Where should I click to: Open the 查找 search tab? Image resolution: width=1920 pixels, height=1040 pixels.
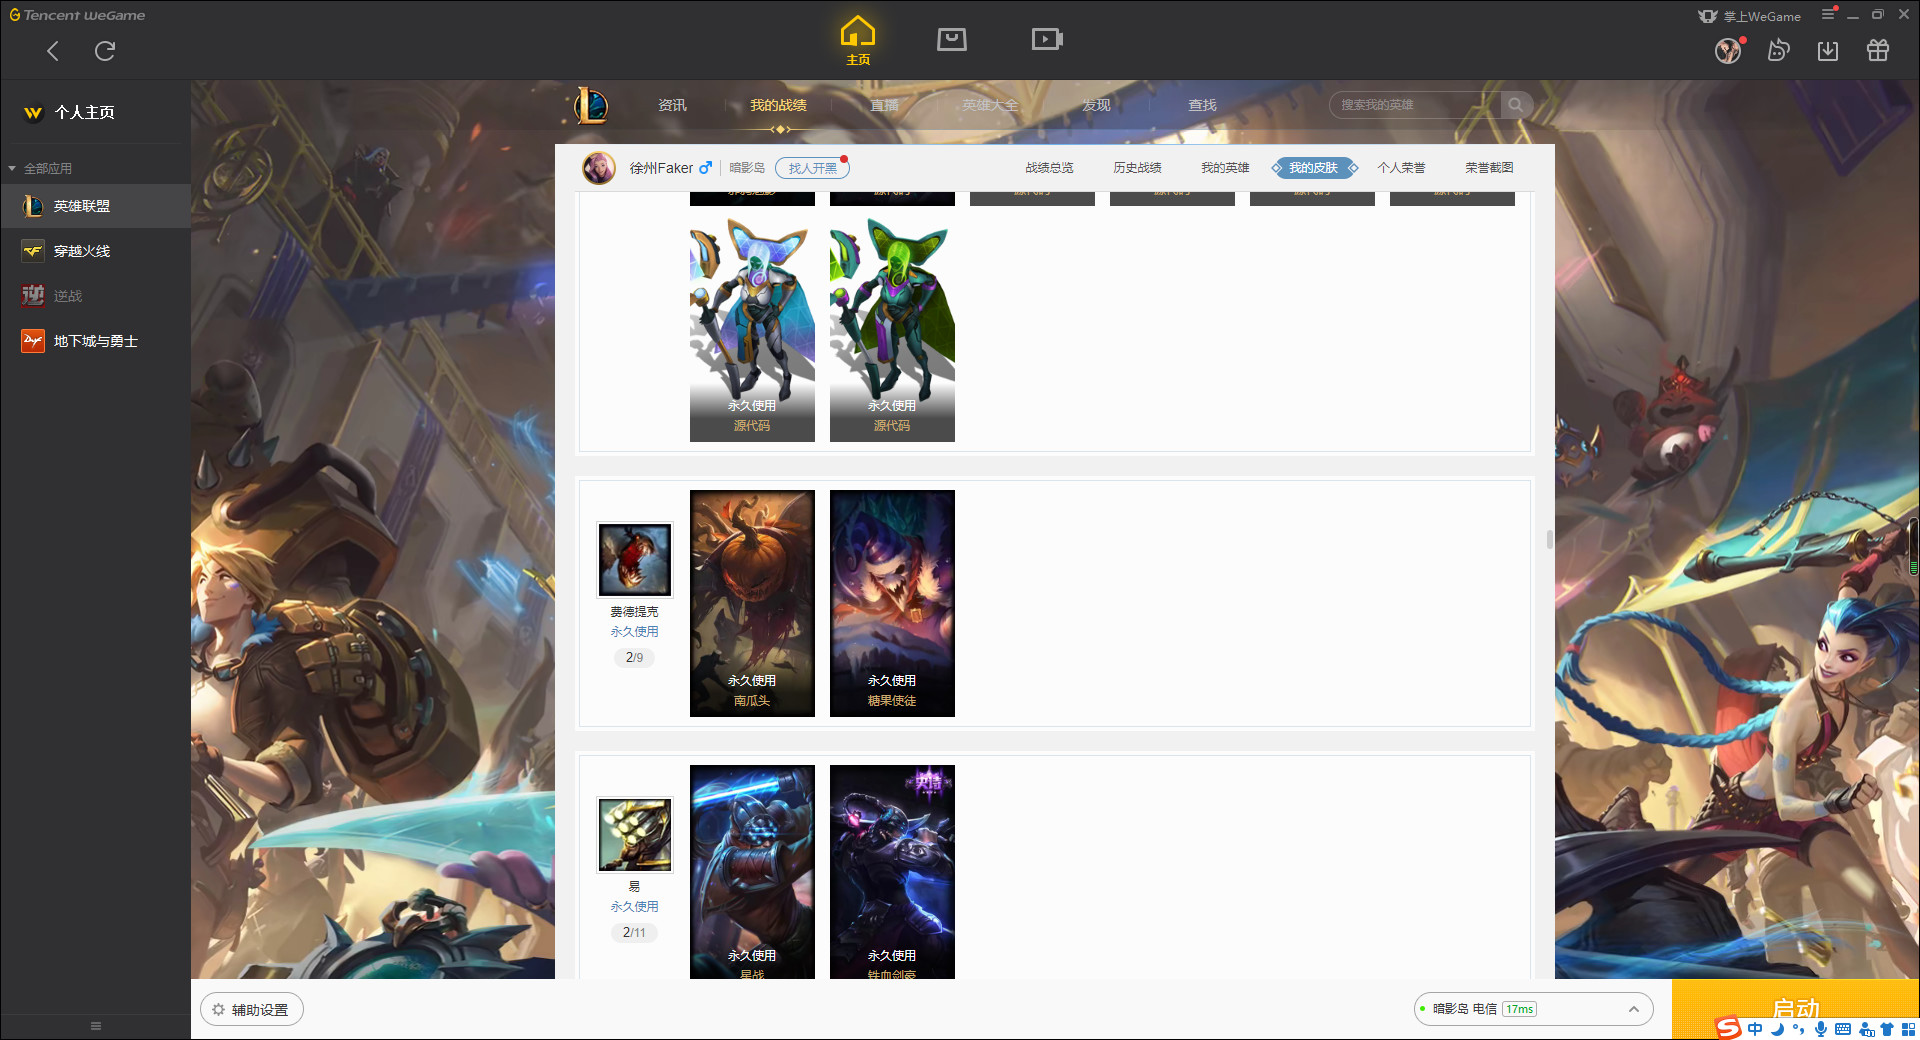(x=1202, y=105)
